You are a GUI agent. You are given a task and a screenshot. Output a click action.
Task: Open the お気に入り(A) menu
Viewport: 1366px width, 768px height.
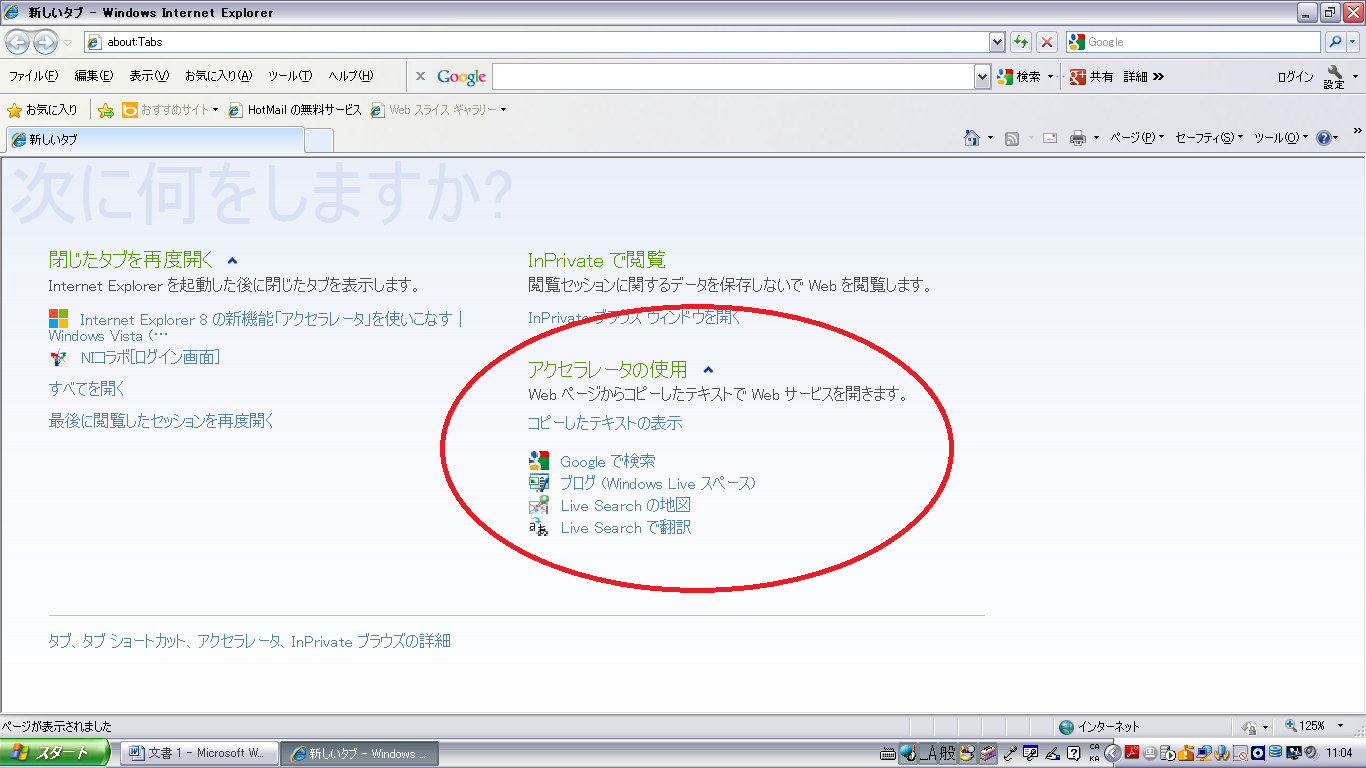pos(218,76)
